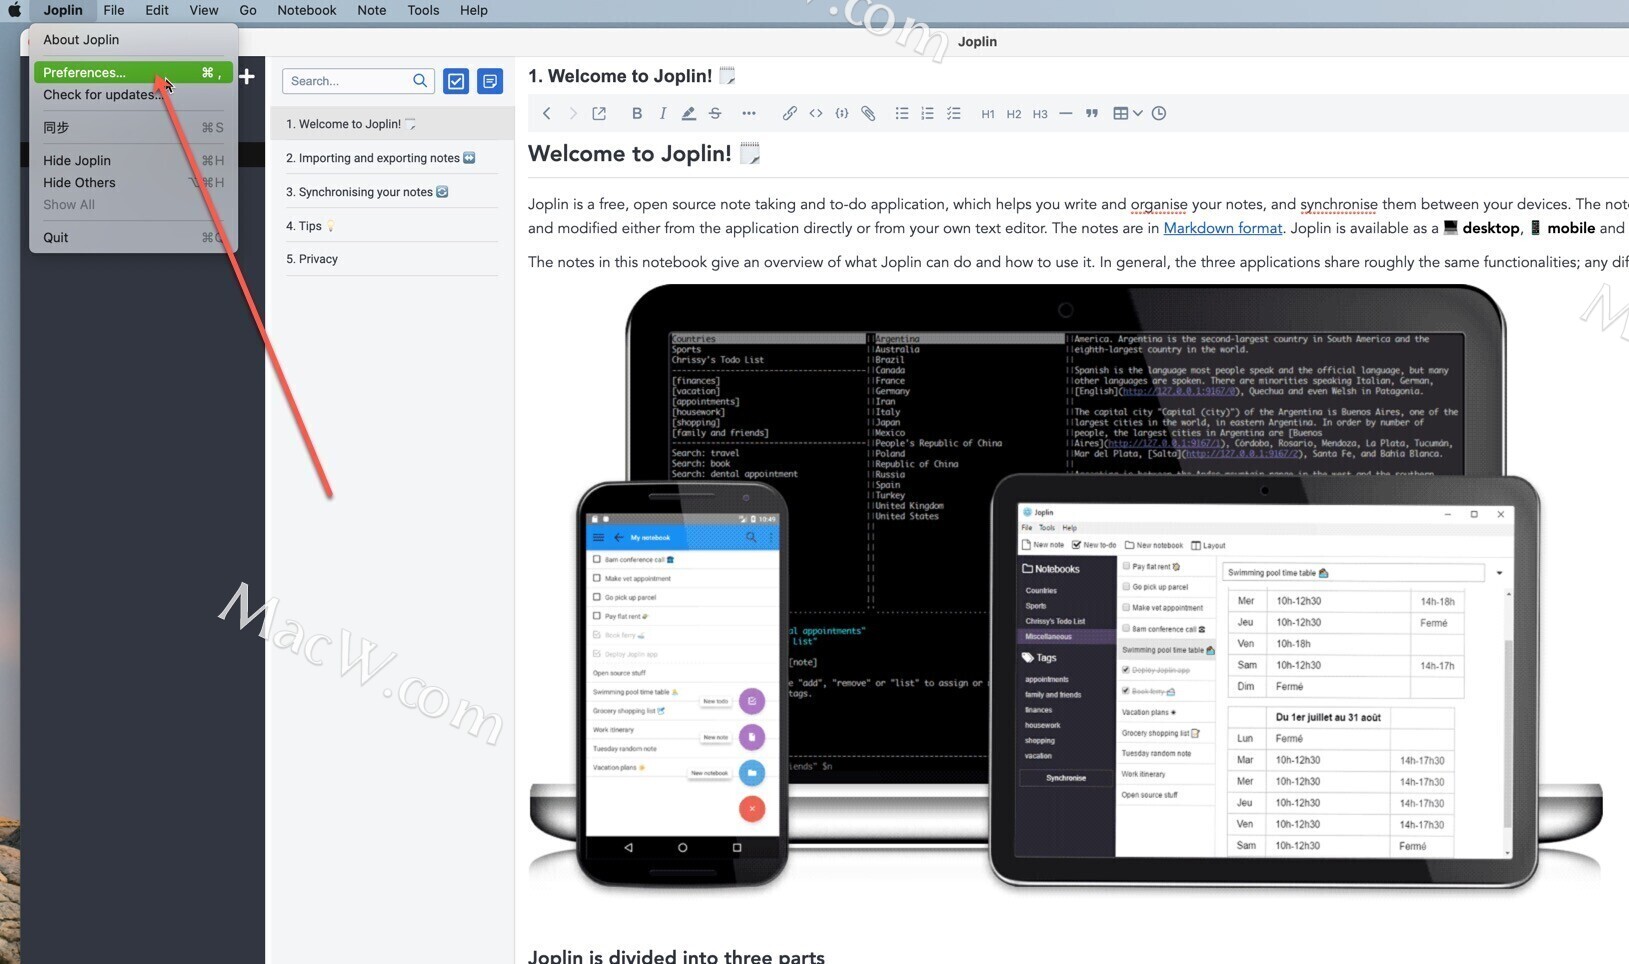Insert the date and time with clock icon

[1159, 114]
